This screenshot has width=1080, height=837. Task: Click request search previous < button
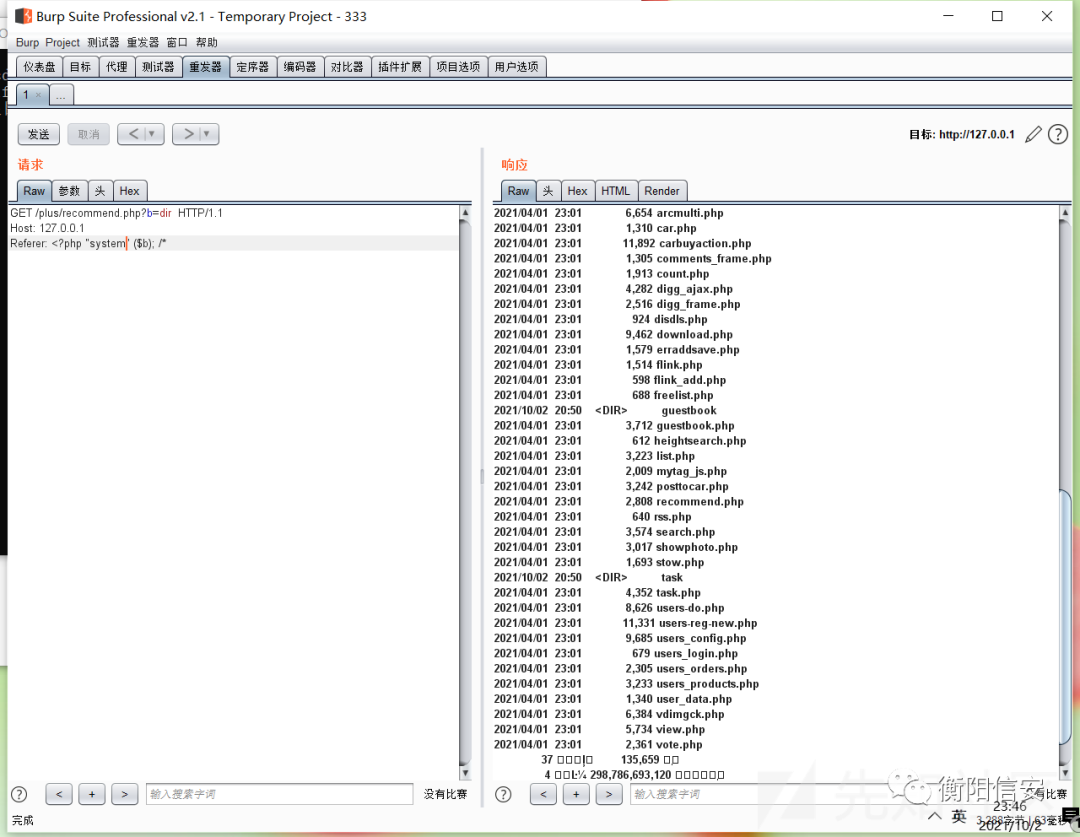click(x=59, y=794)
